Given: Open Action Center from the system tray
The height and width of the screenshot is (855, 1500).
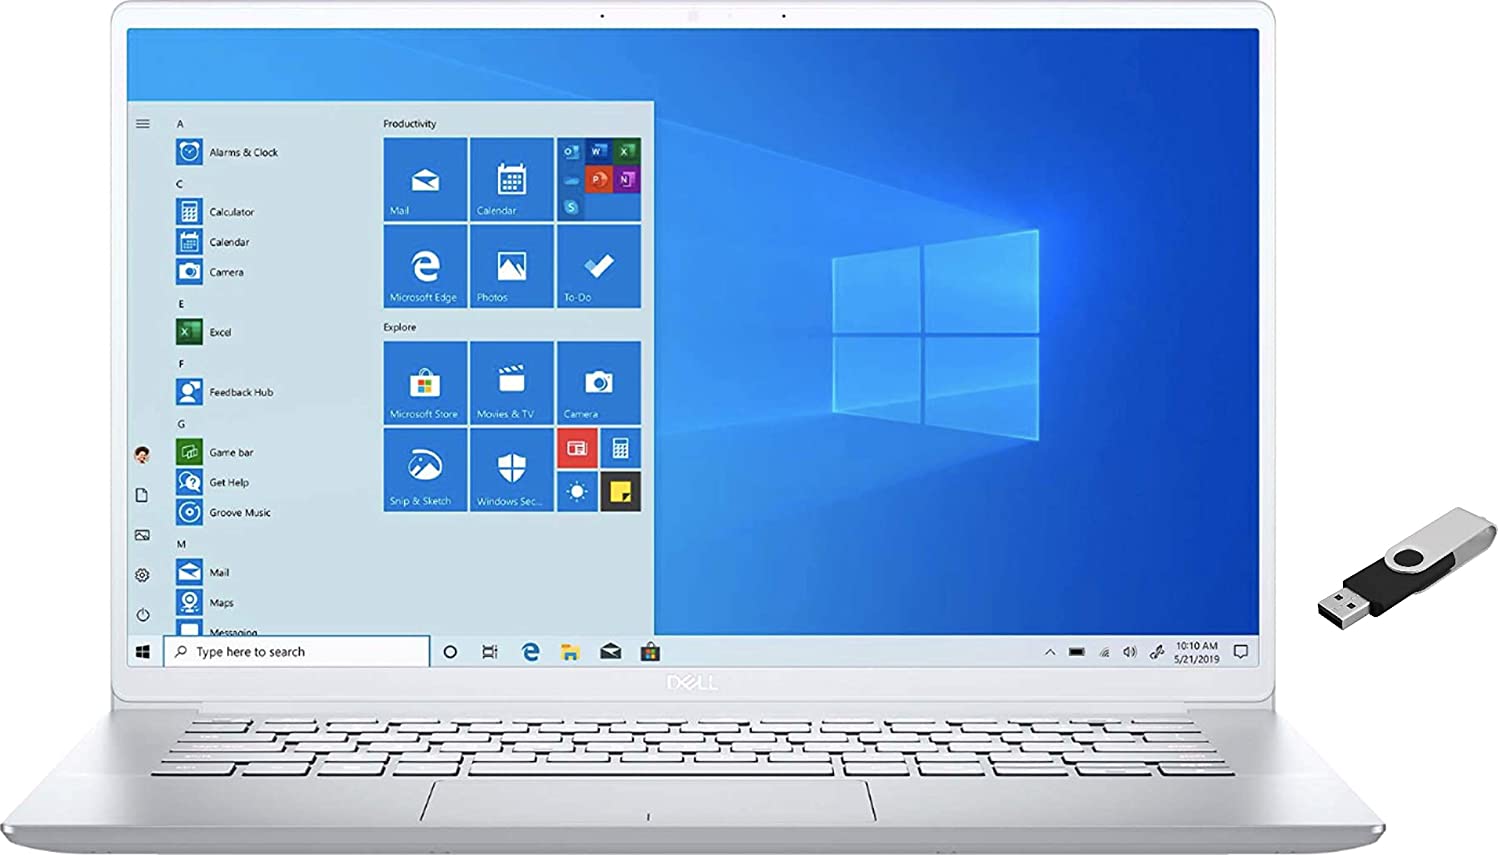Looking at the screenshot, I should [1240, 651].
